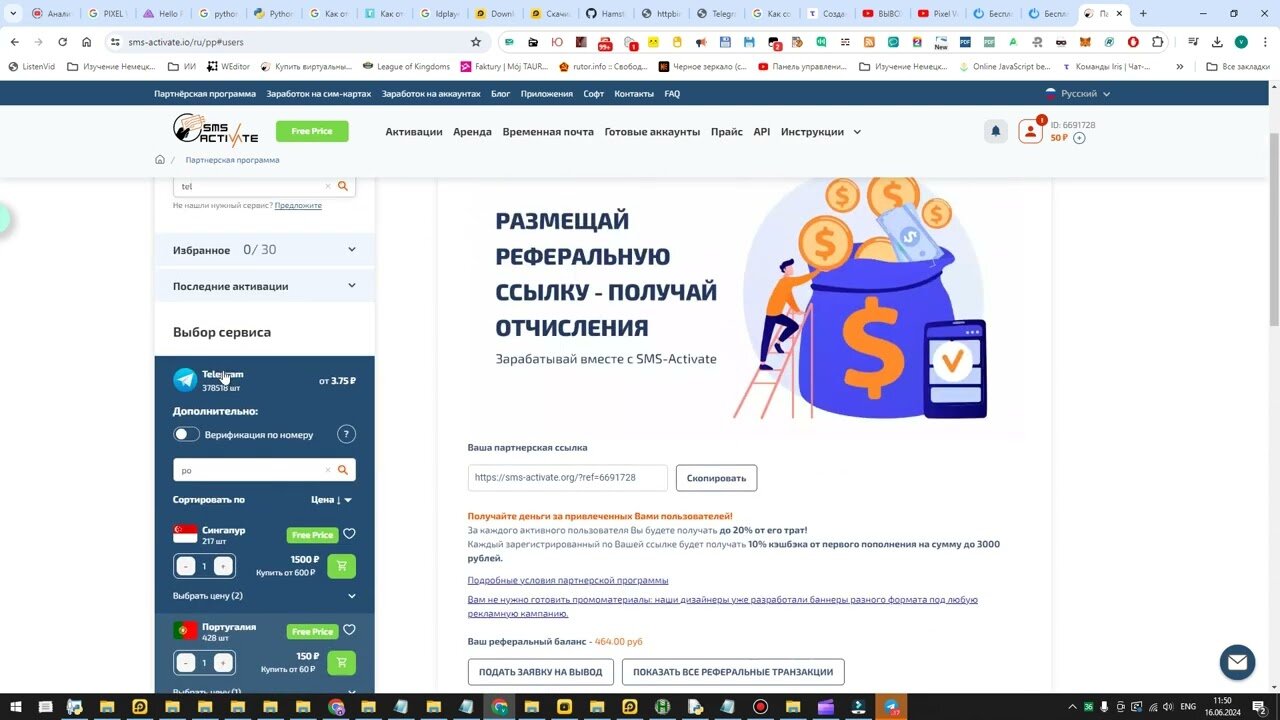Open Все закладки bookmarks folder
The image size is (1280, 720).
pos(1240,67)
